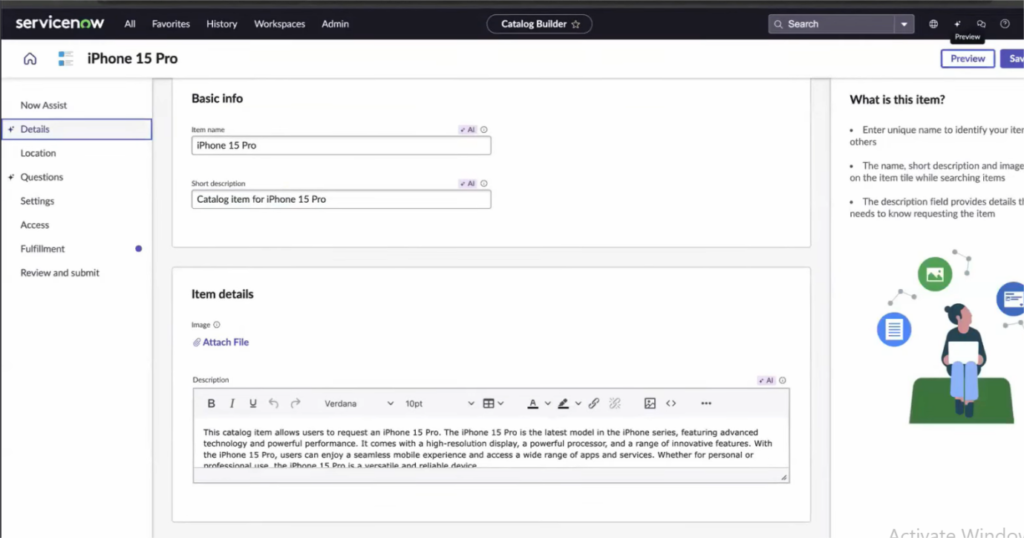Toggle italic formatting in description editor

pyautogui.click(x=232, y=404)
